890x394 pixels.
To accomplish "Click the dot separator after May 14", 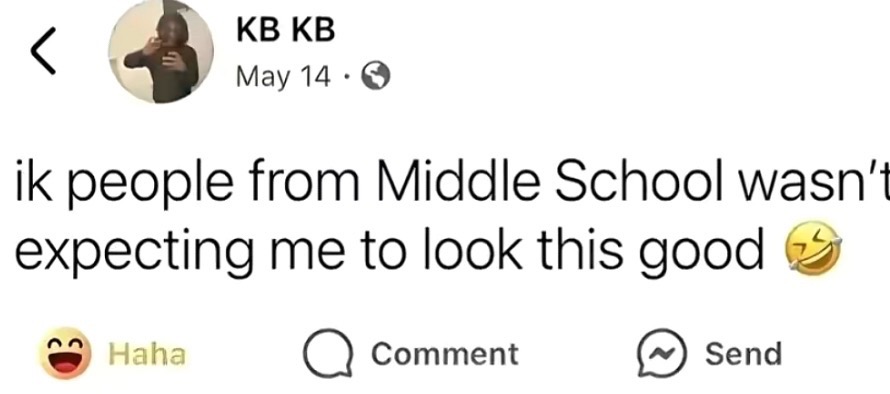I will coord(347,77).
